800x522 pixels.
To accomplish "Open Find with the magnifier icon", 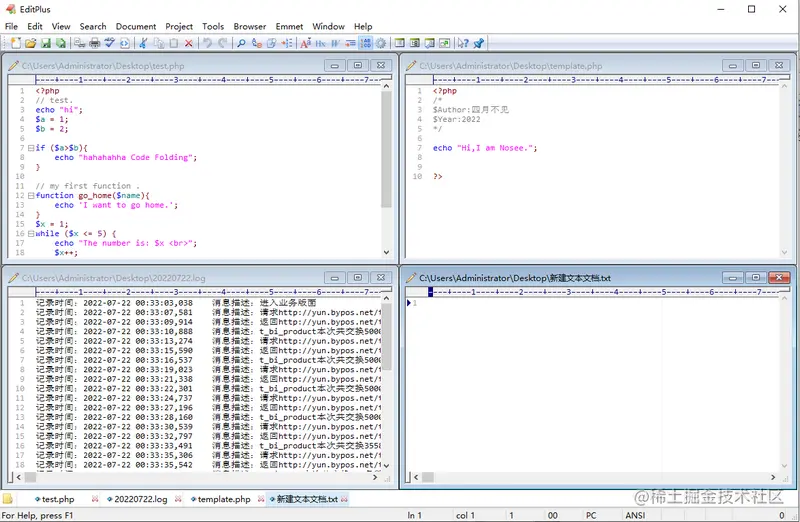I will 241,43.
